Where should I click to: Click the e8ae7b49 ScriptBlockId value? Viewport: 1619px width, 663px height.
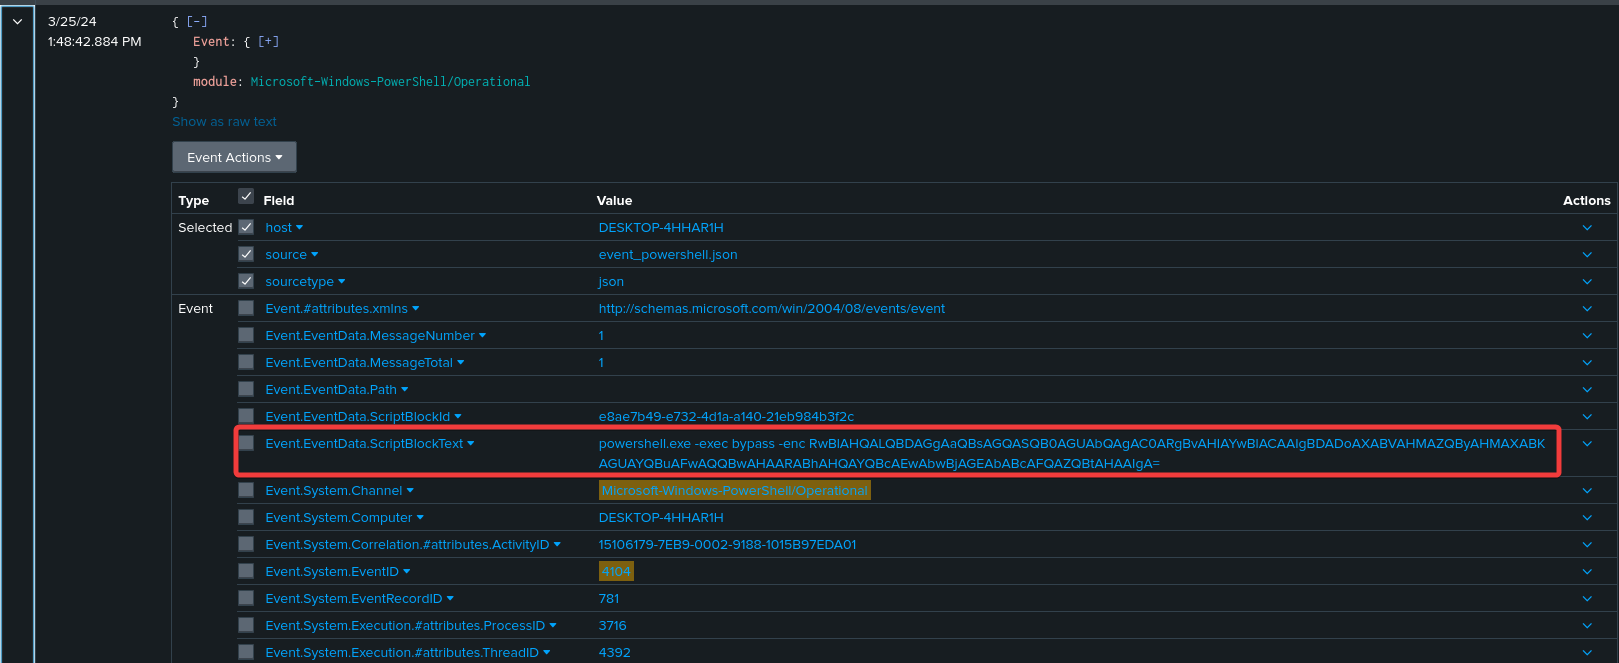pyautogui.click(x=726, y=417)
